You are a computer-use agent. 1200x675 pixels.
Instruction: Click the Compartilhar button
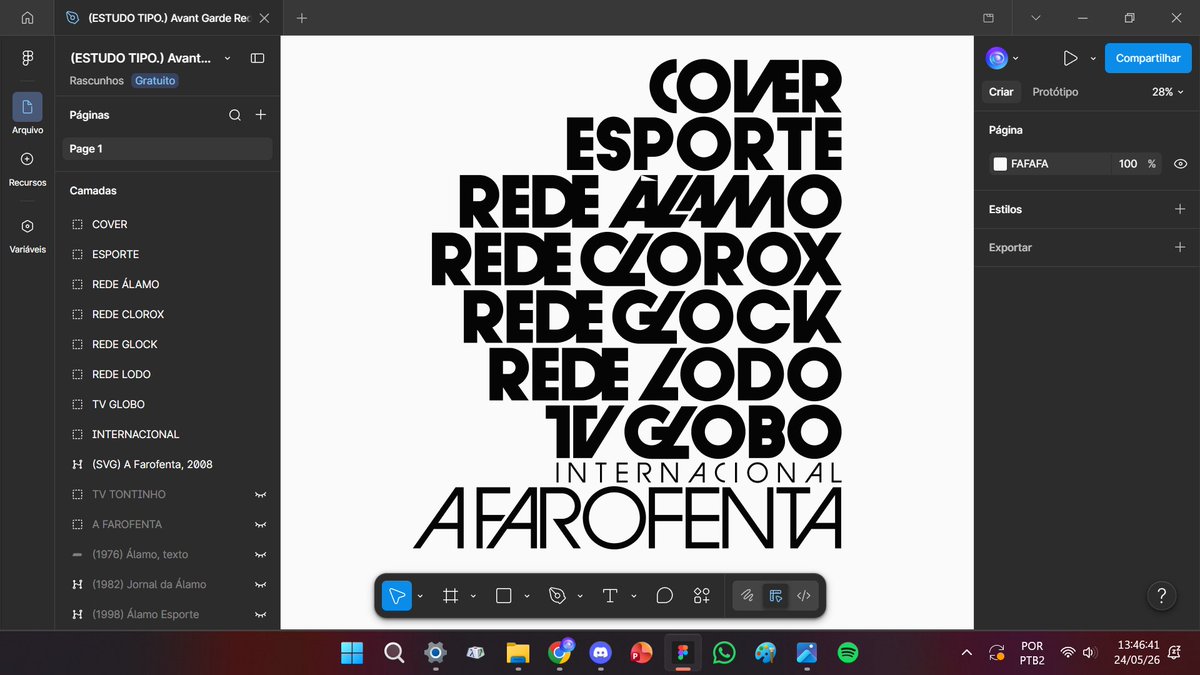pos(1148,58)
